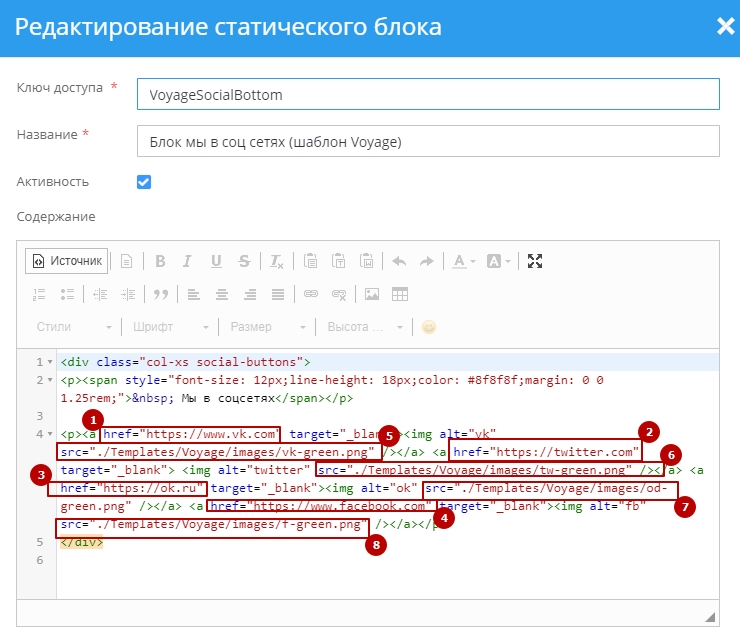Click the insert table icon
Screen dimensions: 740x637
[x=399, y=294]
